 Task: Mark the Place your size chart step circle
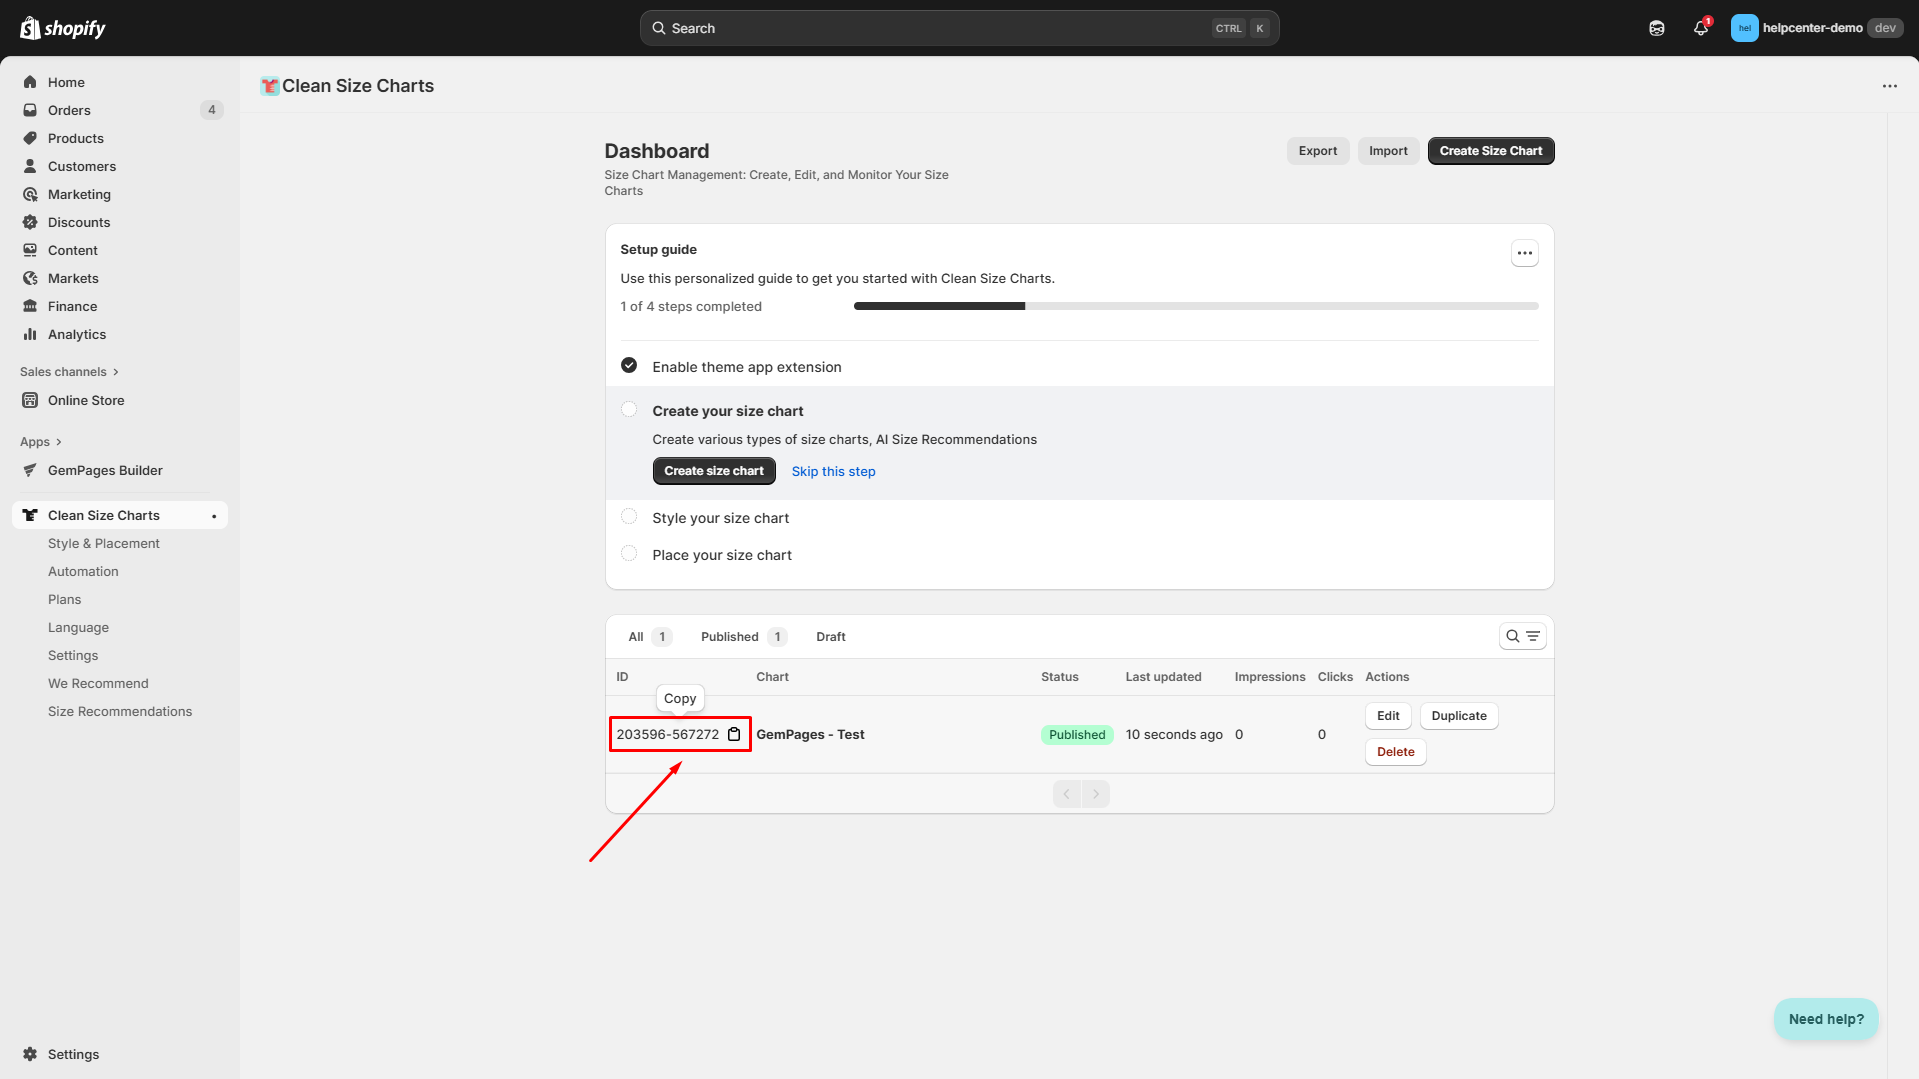tap(629, 554)
